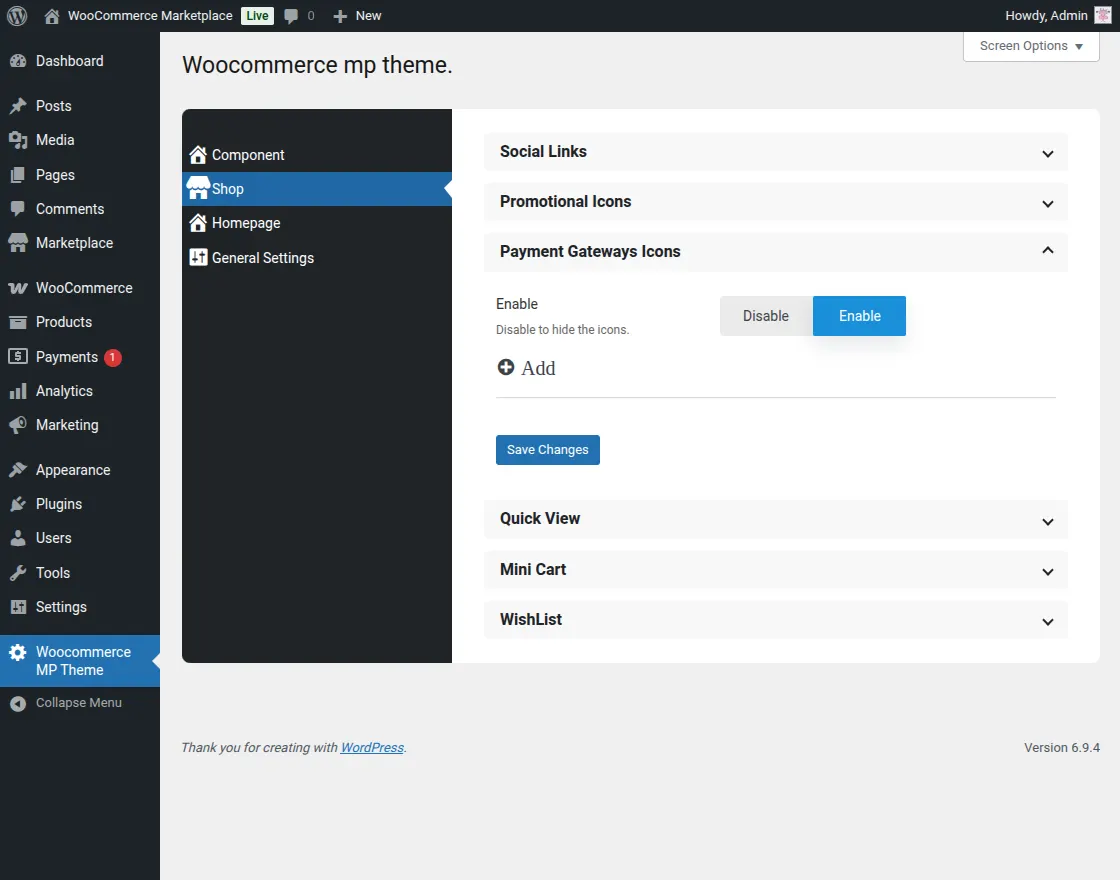Click the Shop storefront icon
The width and height of the screenshot is (1120, 880).
tap(198, 188)
